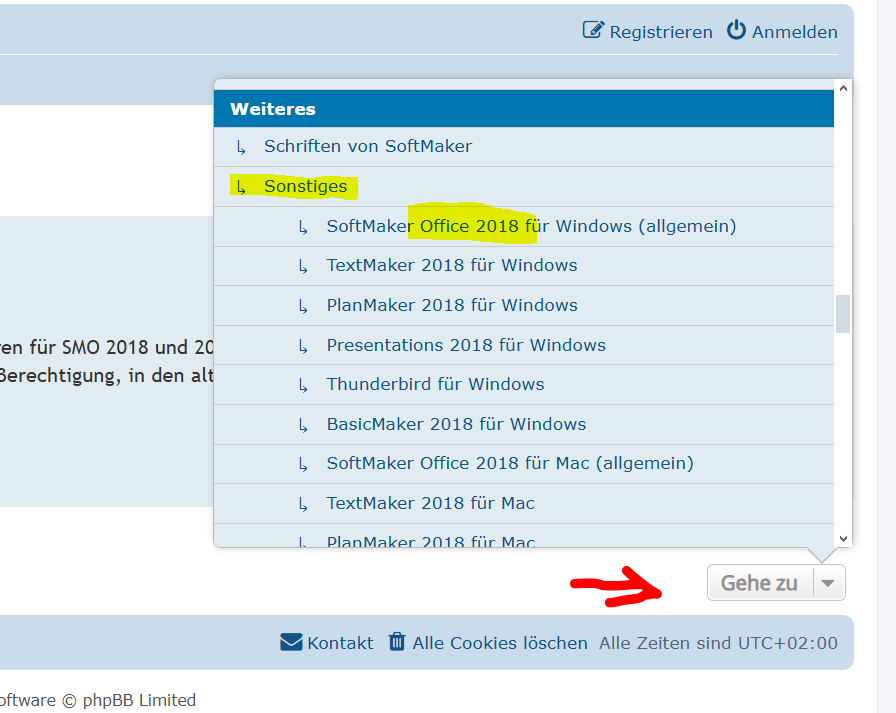Click the phpBB Limited footer link

(139, 700)
